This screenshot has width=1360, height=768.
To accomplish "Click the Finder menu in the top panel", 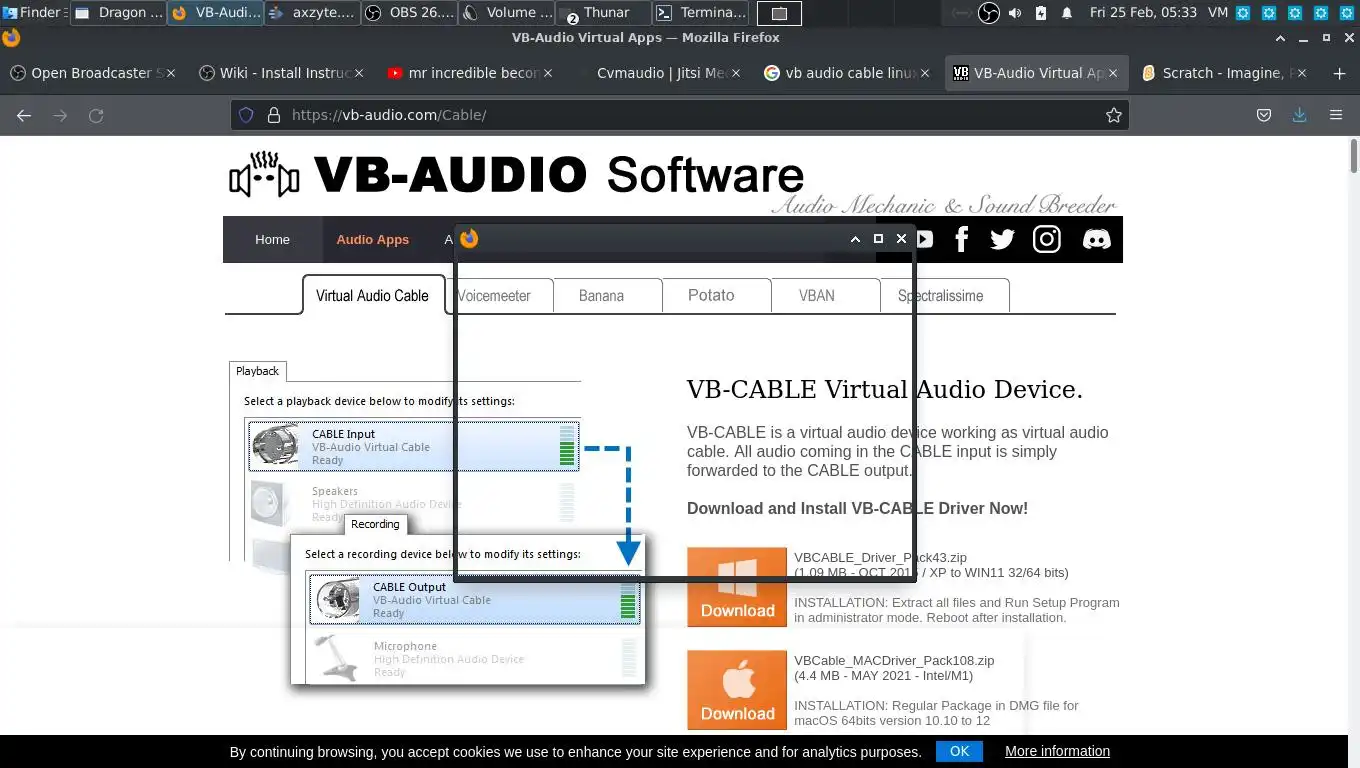I will [35, 13].
